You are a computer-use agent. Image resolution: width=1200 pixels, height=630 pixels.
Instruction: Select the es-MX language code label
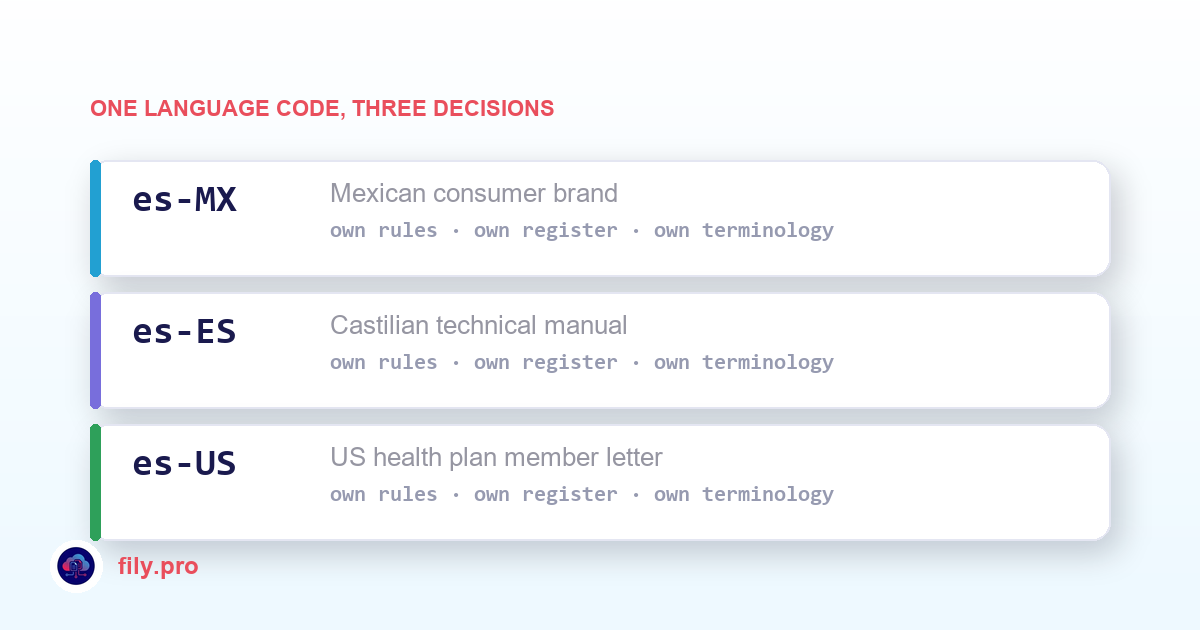[184, 200]
